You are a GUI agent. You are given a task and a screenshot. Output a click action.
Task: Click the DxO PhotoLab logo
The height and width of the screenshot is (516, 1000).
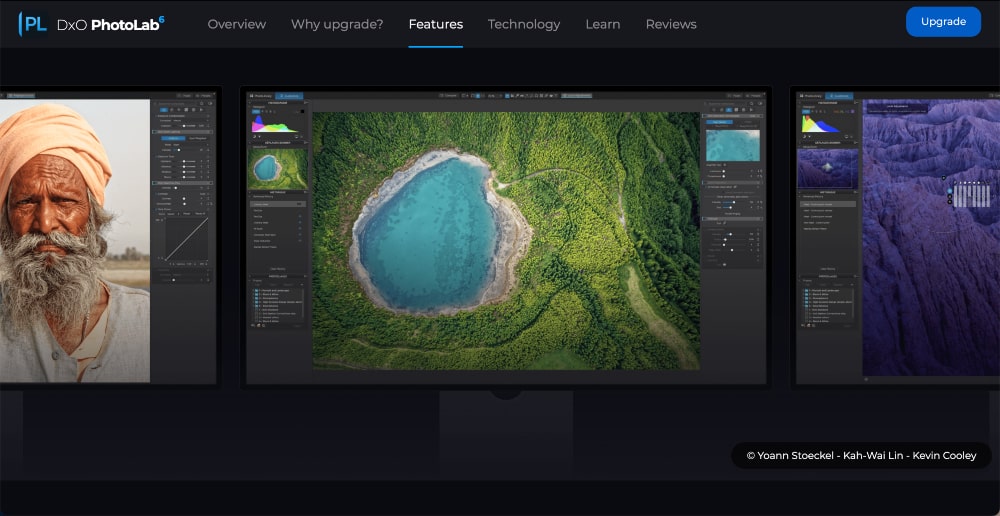pyautogui.click(x=92, y=23)
